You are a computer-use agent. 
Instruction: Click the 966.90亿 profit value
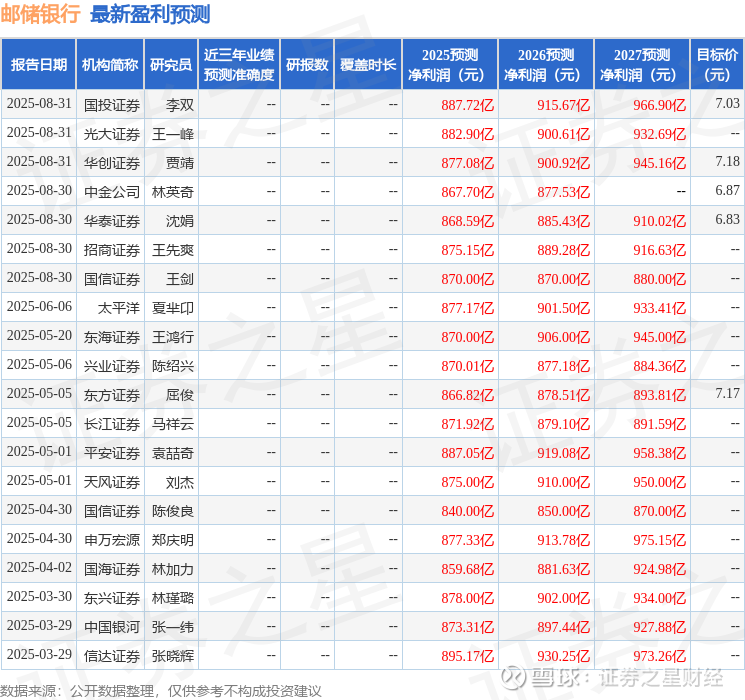659,105
